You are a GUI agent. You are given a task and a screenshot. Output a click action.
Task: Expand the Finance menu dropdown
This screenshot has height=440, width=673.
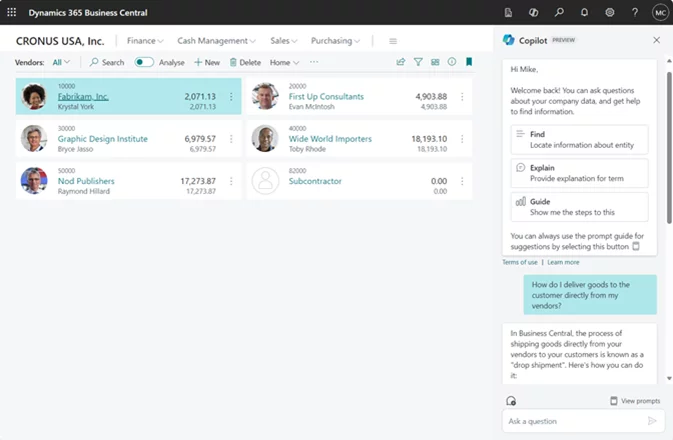pos(145,41)
